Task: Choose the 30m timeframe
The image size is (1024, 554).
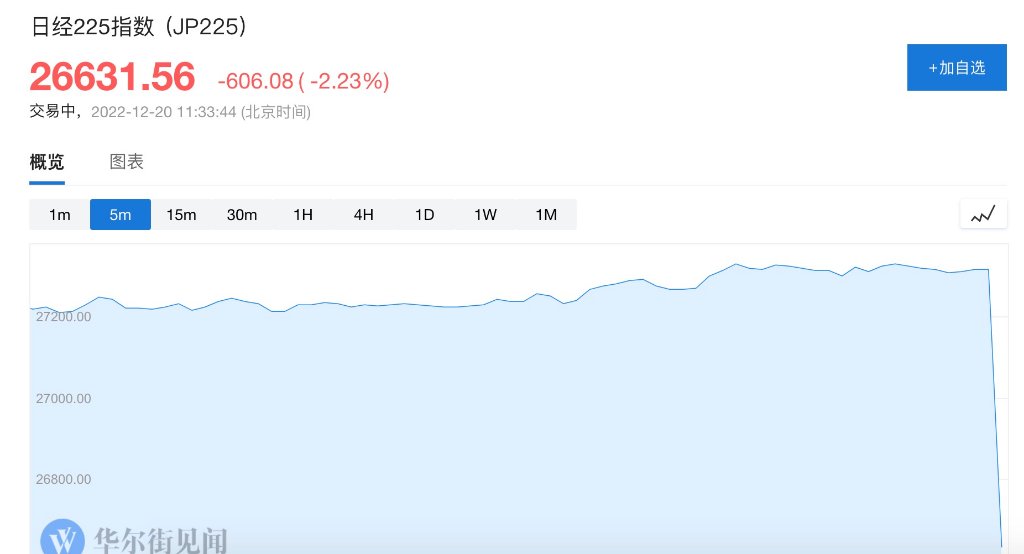Action: pos(242,215)
